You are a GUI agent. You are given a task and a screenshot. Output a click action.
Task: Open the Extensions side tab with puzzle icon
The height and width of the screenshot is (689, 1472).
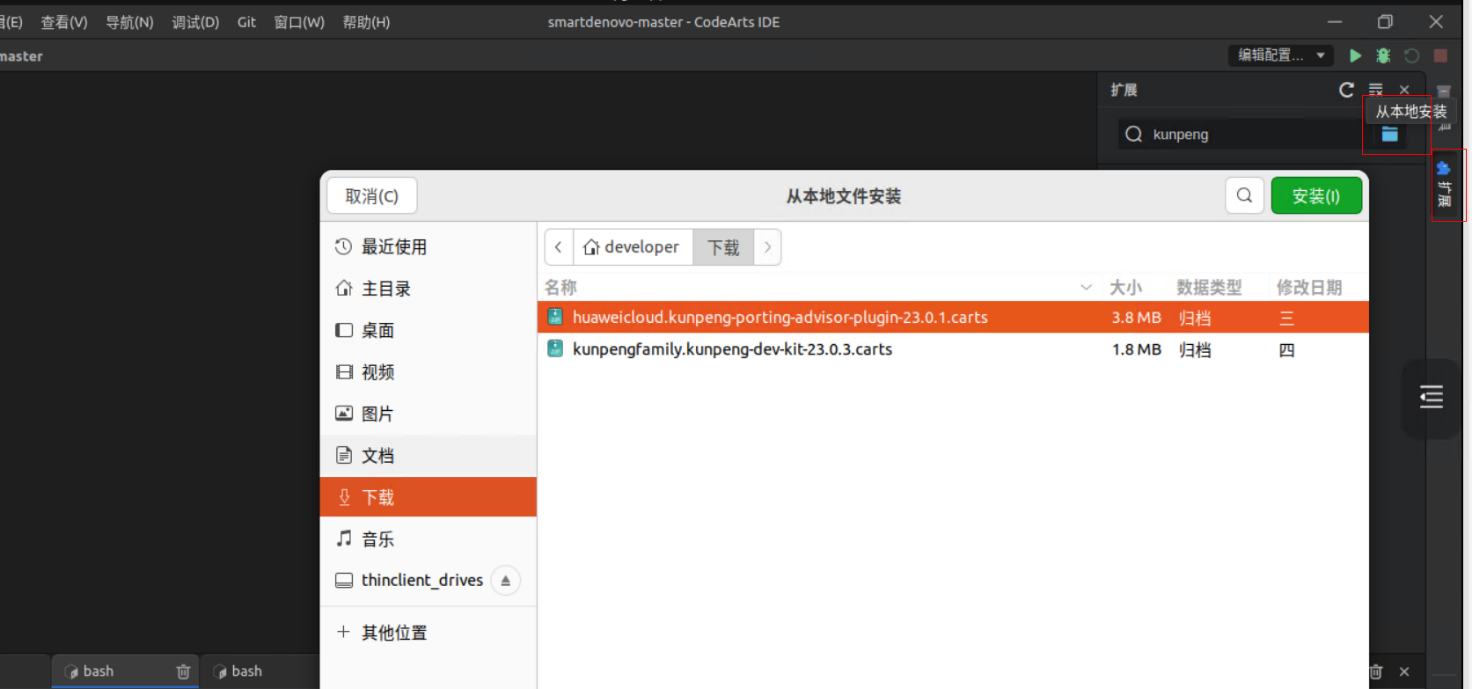[x=1444, y=185]
